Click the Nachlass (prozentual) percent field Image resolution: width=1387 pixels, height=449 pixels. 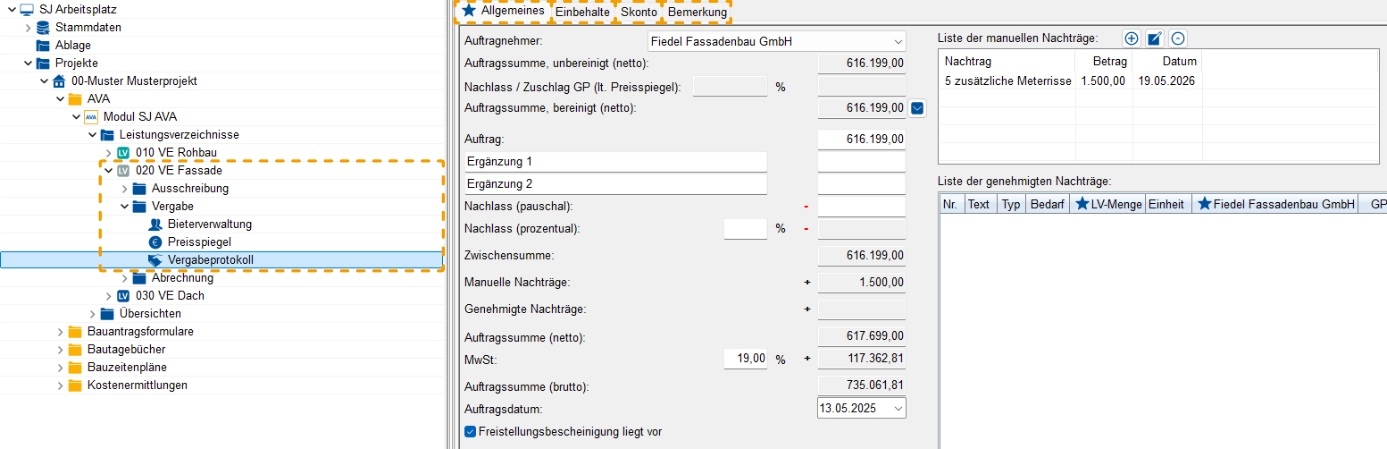tap(745, 229)
